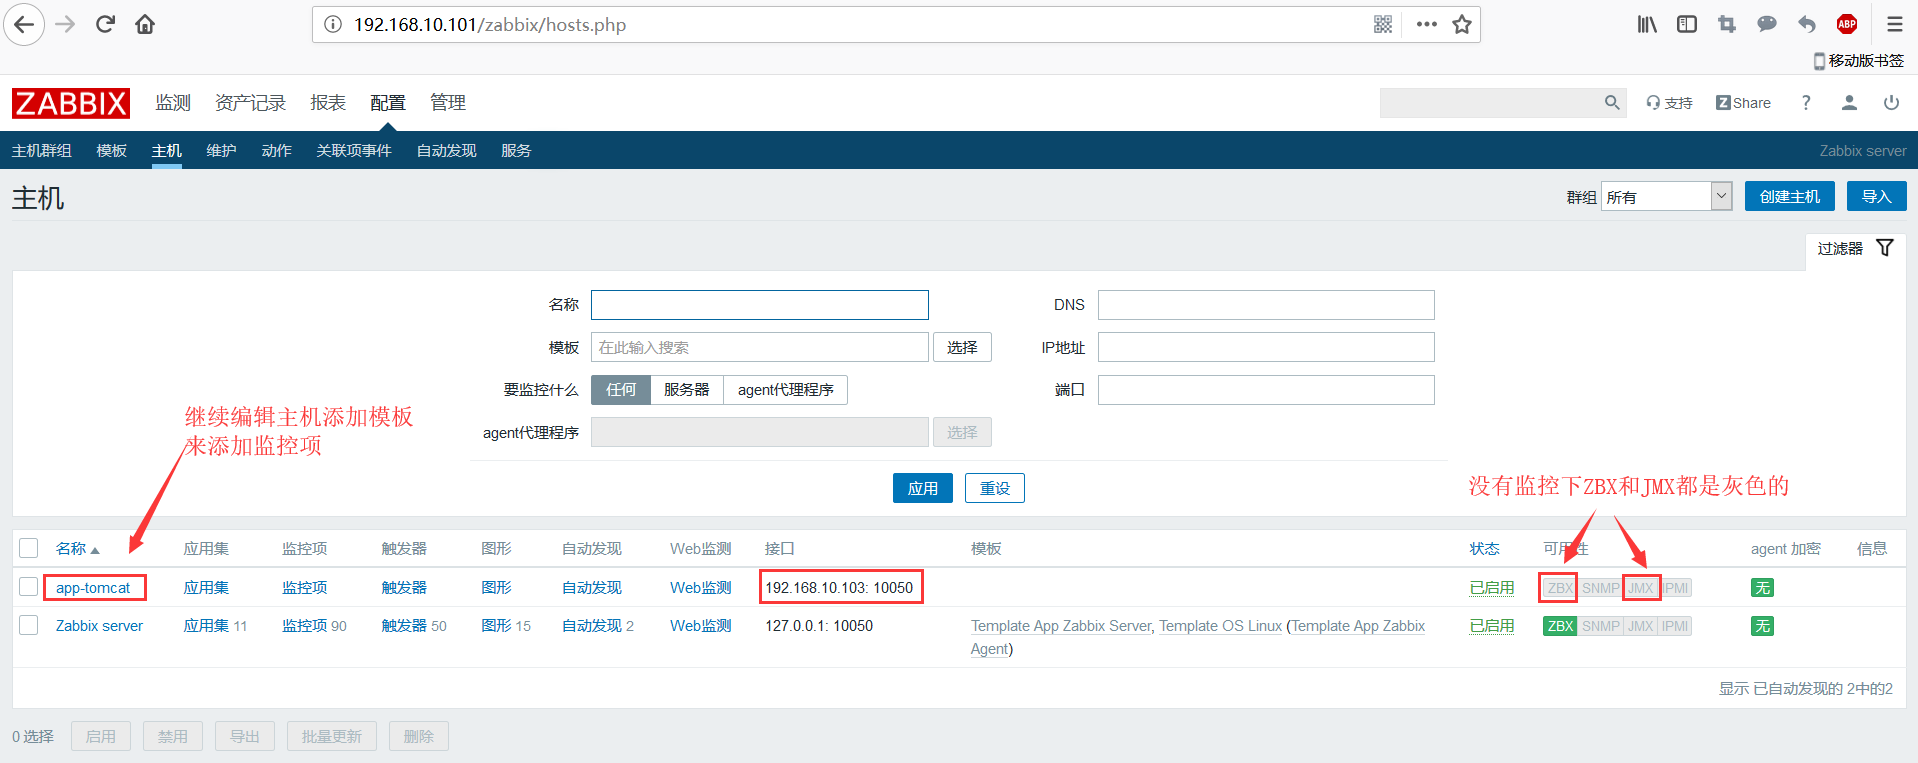Switch to the 自动发现 submenu tab
Image resolution: width=1918 pixels, height=763 pixels.
pos(447,151)
